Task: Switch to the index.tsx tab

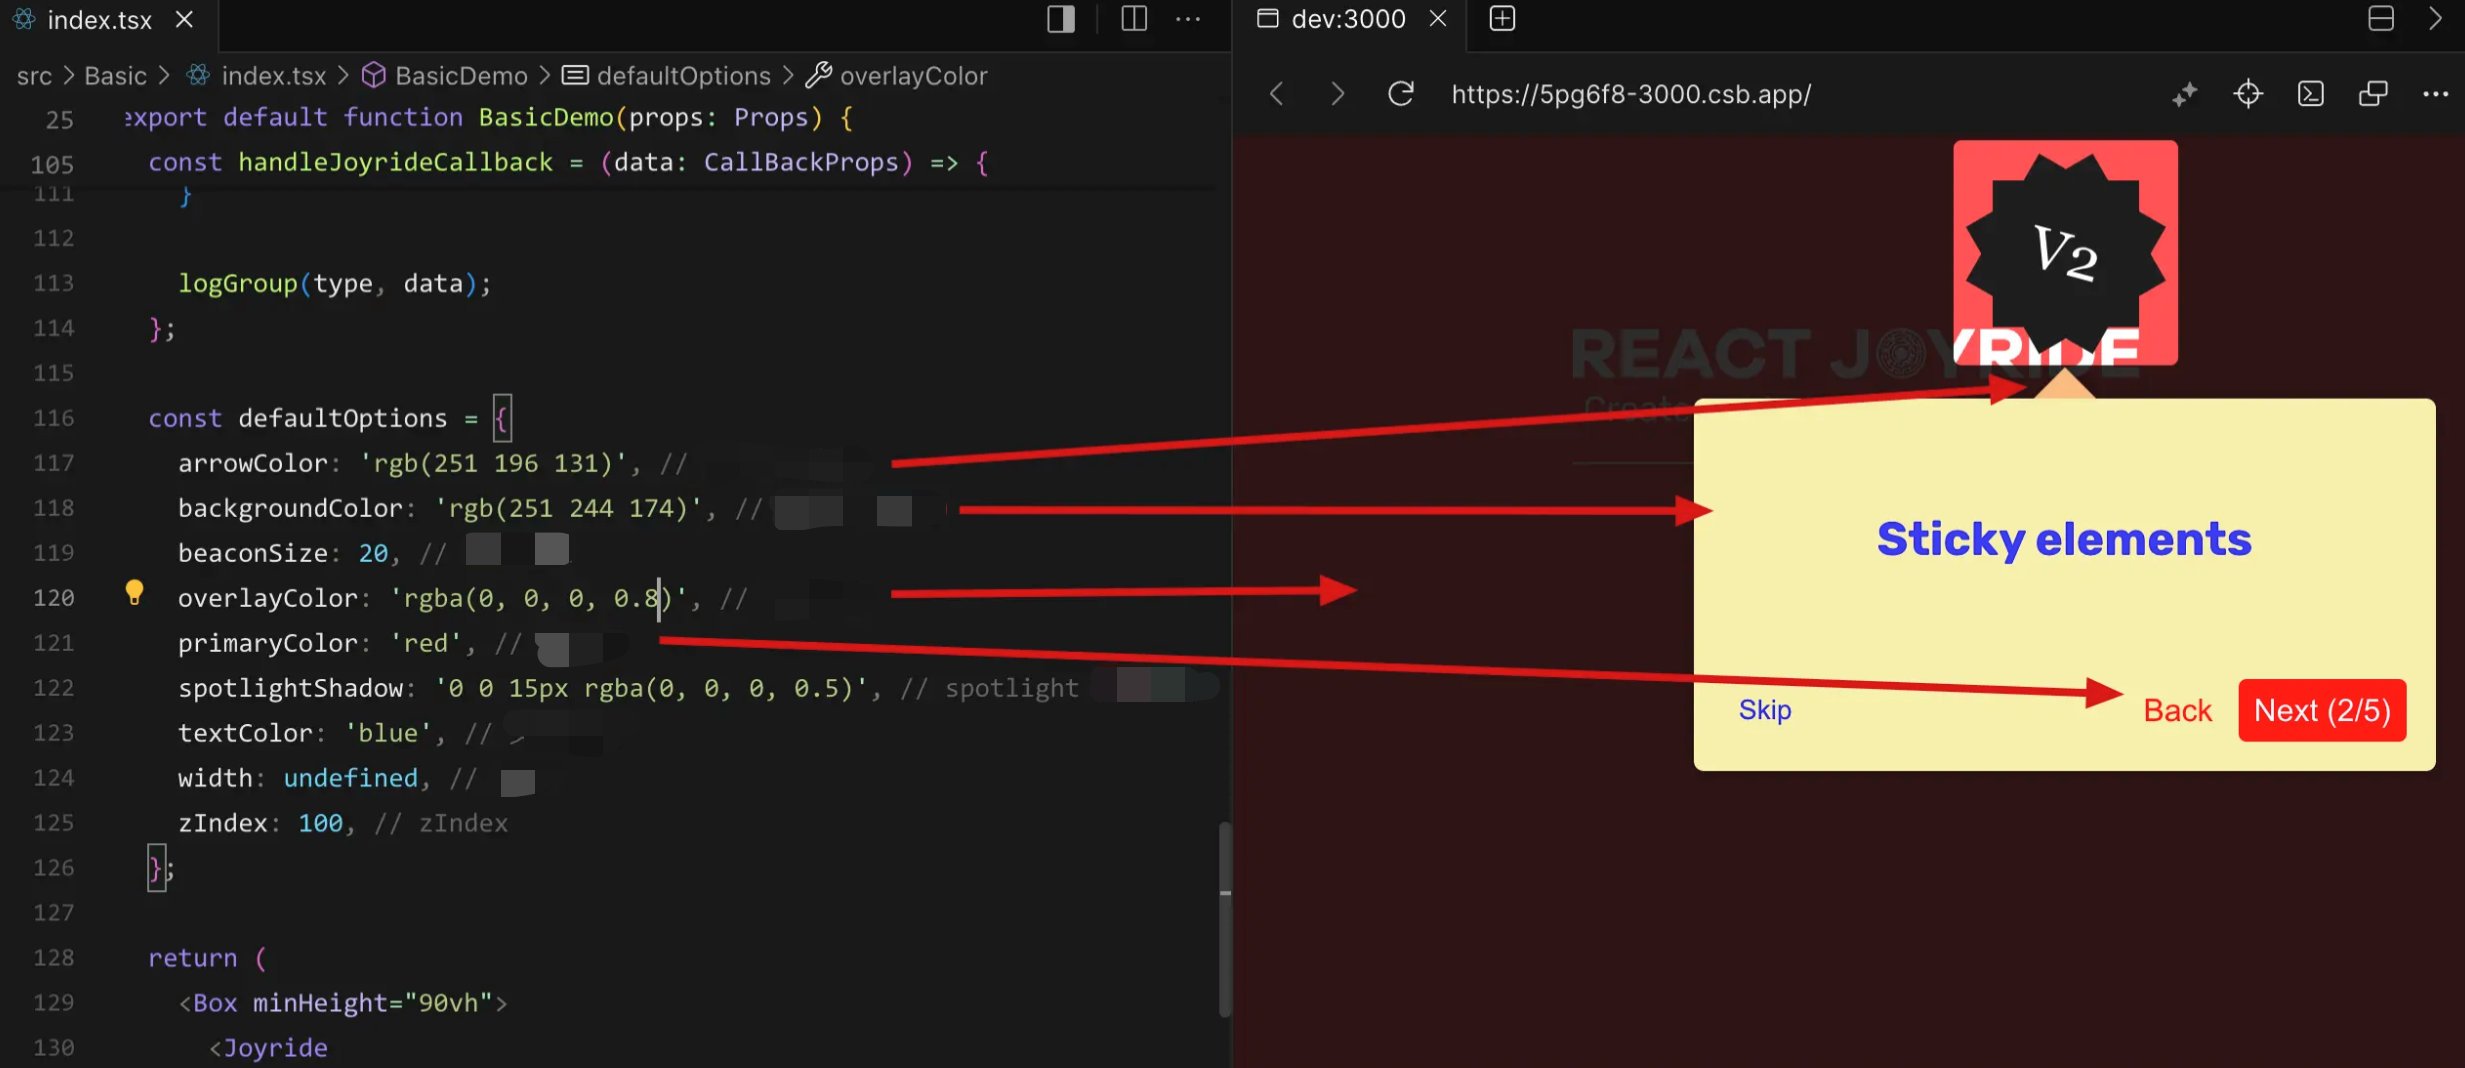Action: pos(98,20)
